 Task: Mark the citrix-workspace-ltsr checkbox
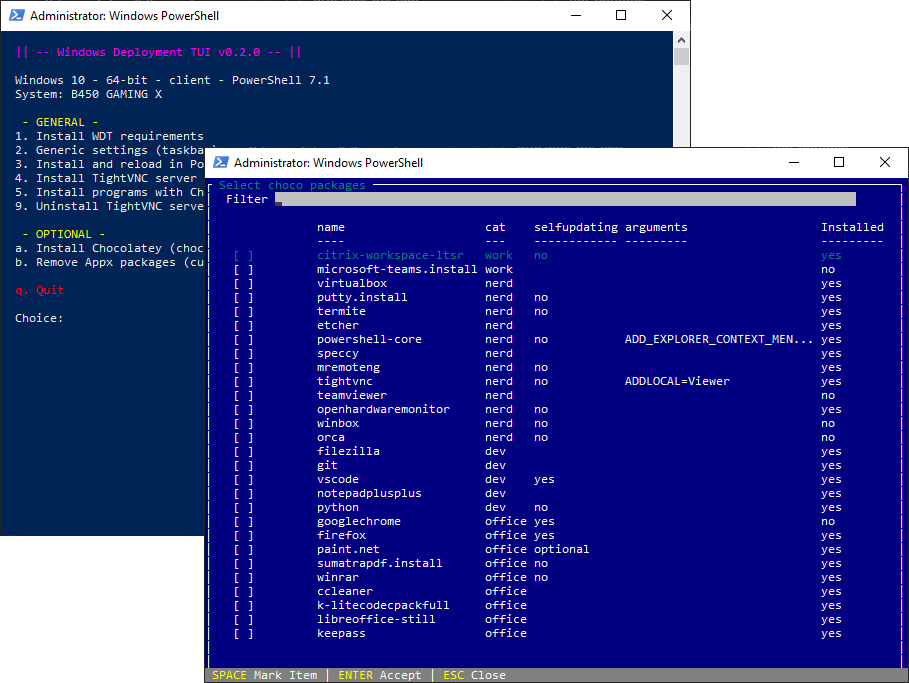click(243, 256)
